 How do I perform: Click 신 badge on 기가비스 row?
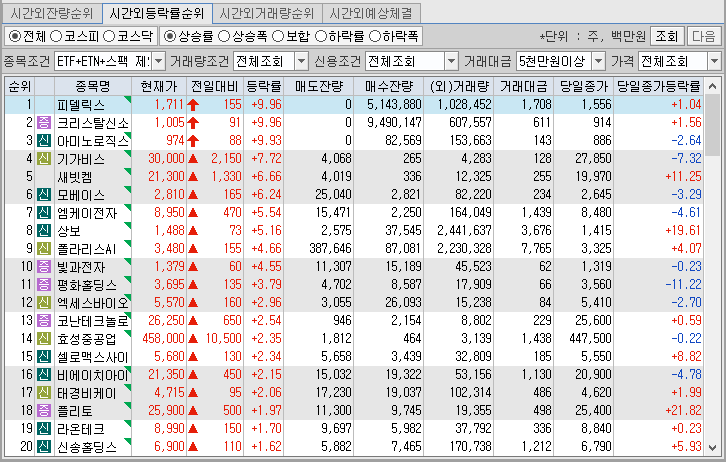(44, 159)
